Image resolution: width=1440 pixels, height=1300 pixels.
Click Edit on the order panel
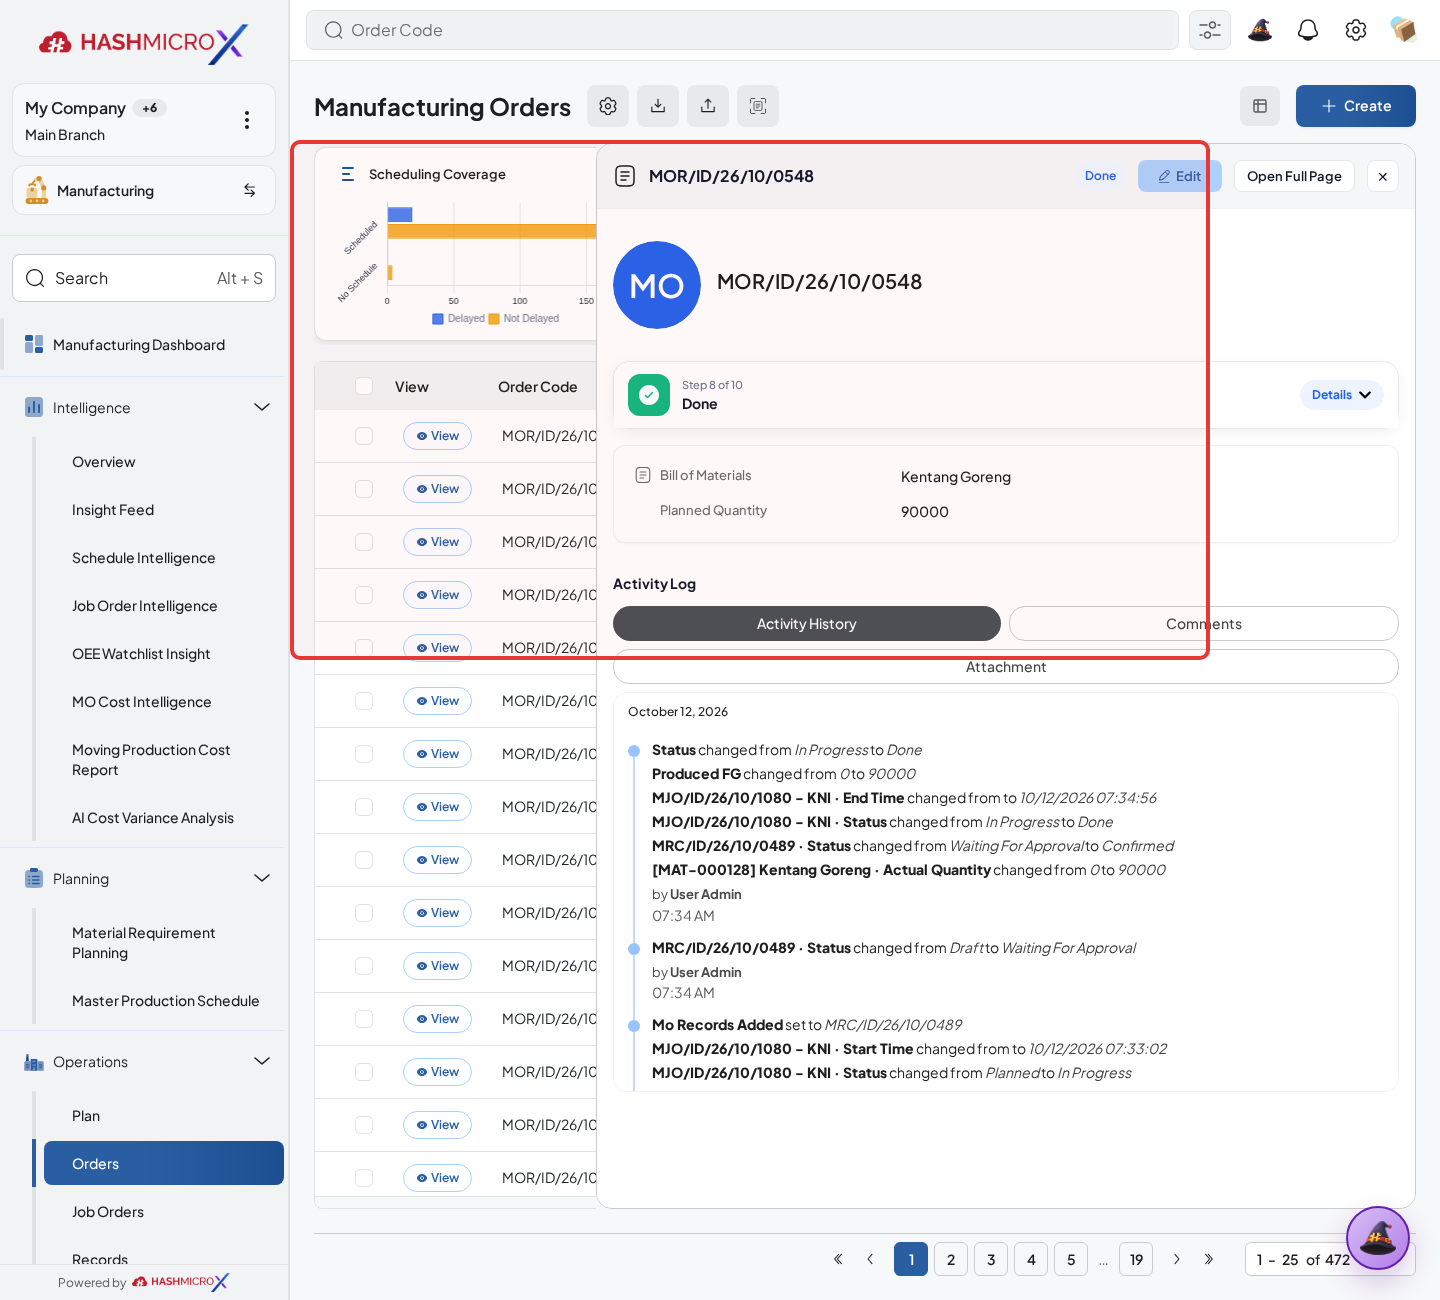pos(1180,176)
